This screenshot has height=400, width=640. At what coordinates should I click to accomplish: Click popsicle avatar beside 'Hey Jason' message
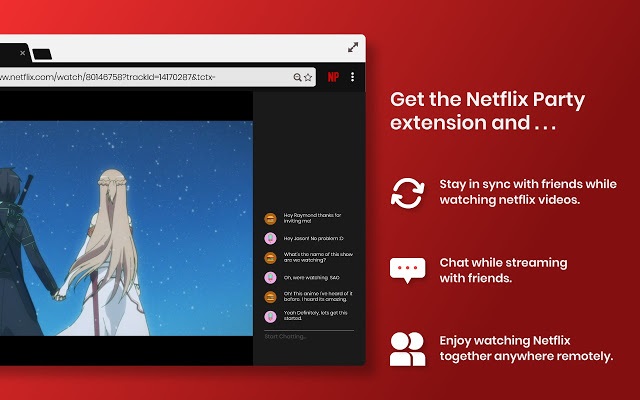point(270,238)
